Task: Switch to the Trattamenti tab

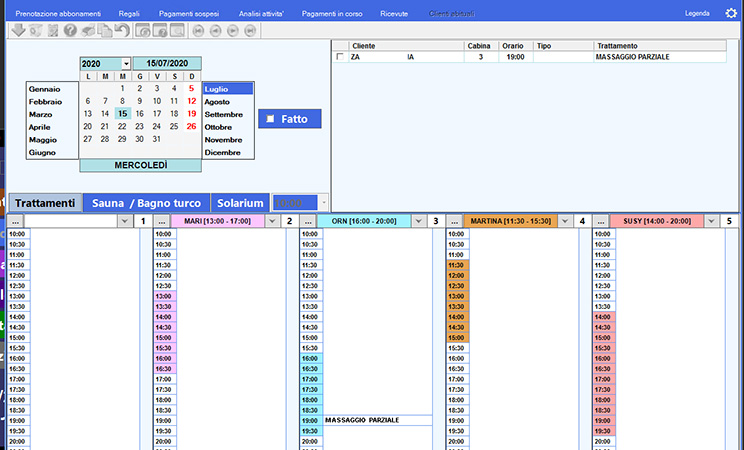Action: point(45,203)
